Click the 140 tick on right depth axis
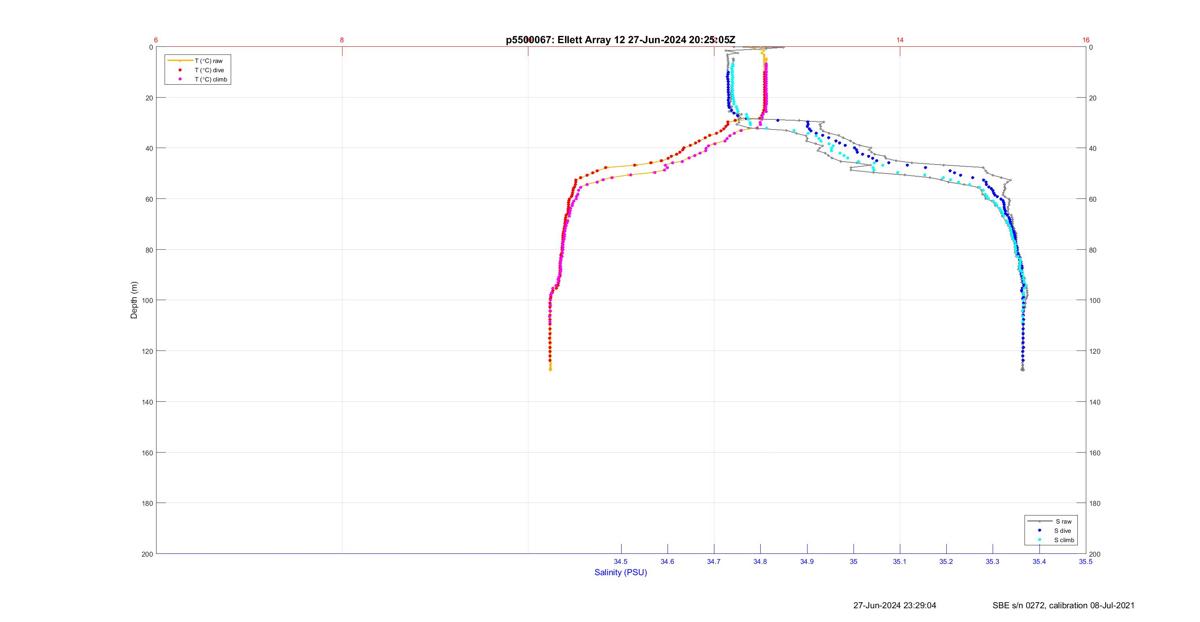 point(1096,402)
